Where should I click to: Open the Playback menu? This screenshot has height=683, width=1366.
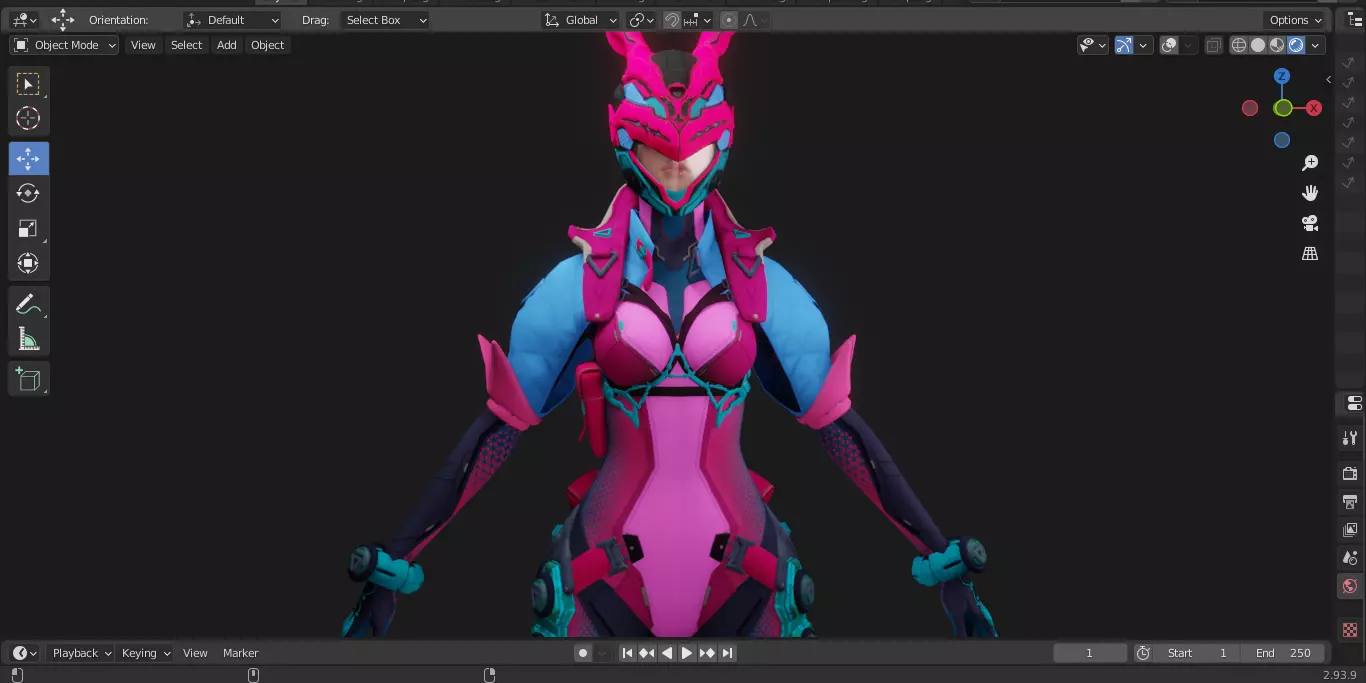[x=81, y=653]
